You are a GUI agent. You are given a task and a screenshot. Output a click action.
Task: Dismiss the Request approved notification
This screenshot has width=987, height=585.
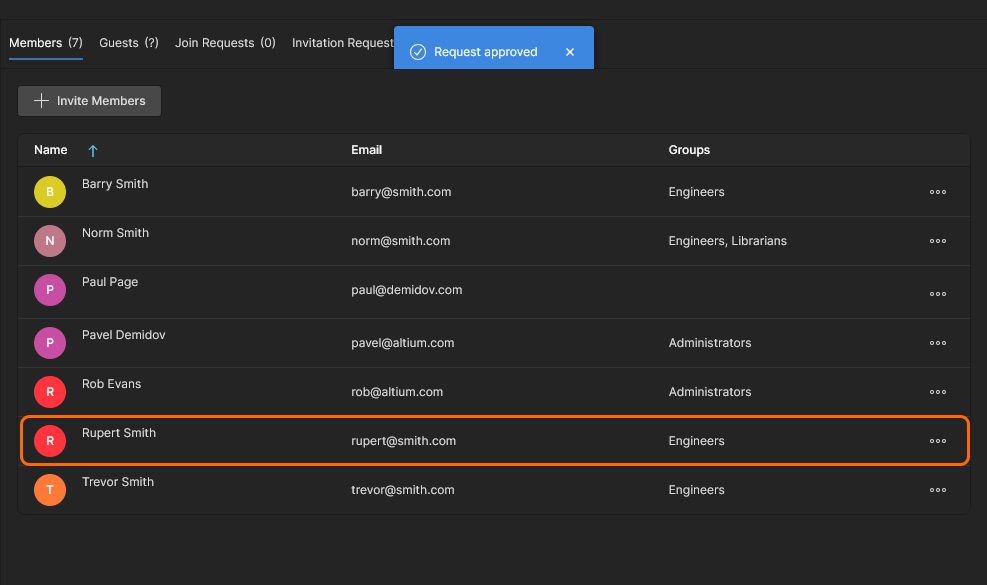click(x=570, y=52)
